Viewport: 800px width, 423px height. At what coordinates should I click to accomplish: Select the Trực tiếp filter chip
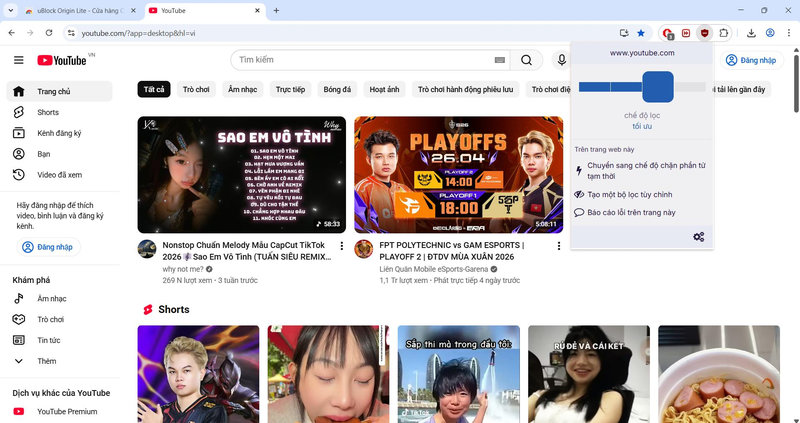click(290, 90)
